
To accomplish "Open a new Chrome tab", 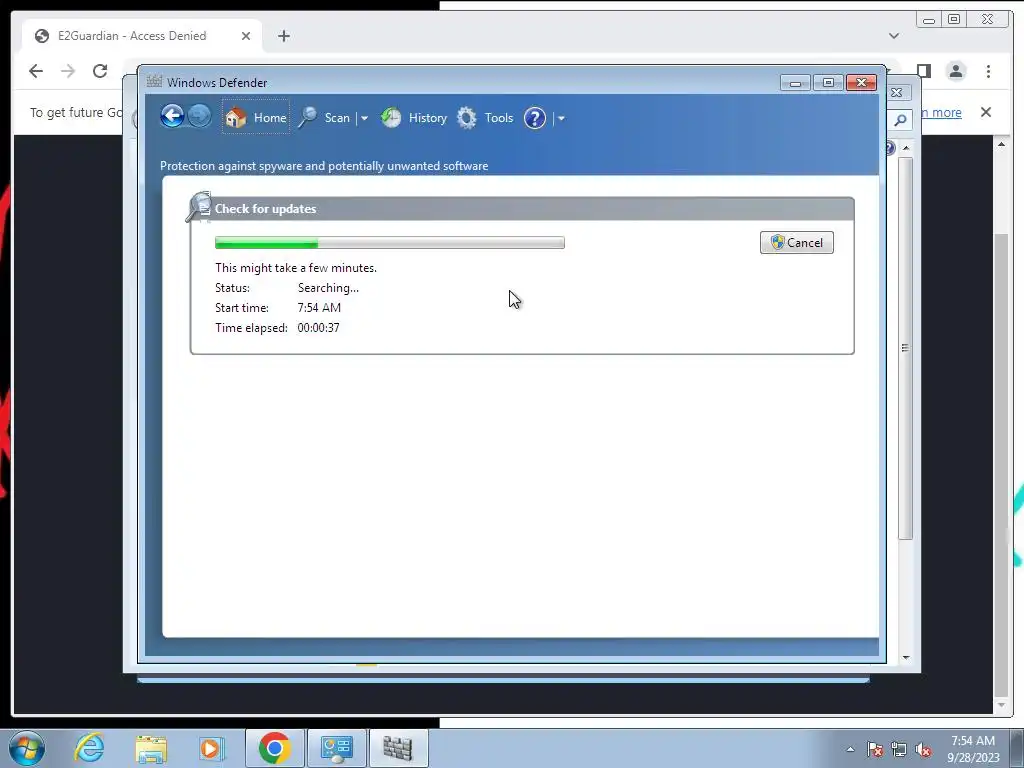I will (283, 36).
